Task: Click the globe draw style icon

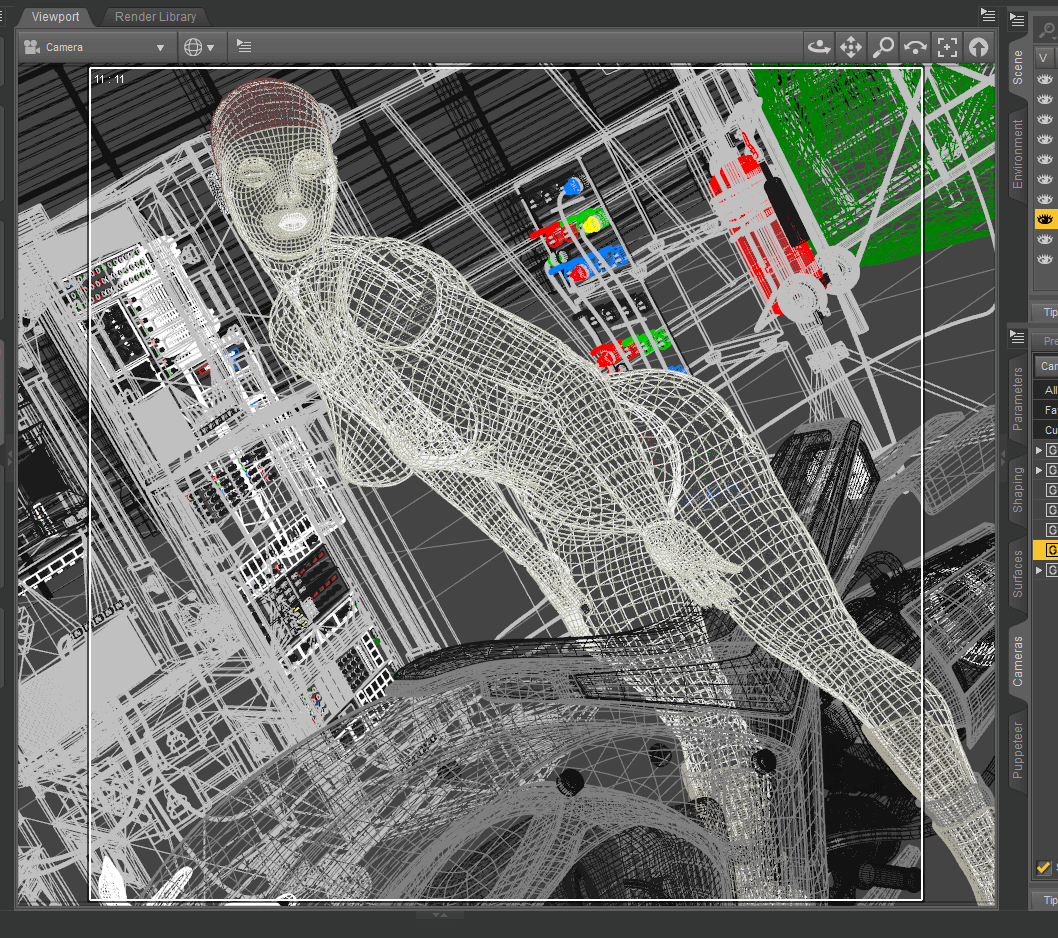Action: [193, 47]
